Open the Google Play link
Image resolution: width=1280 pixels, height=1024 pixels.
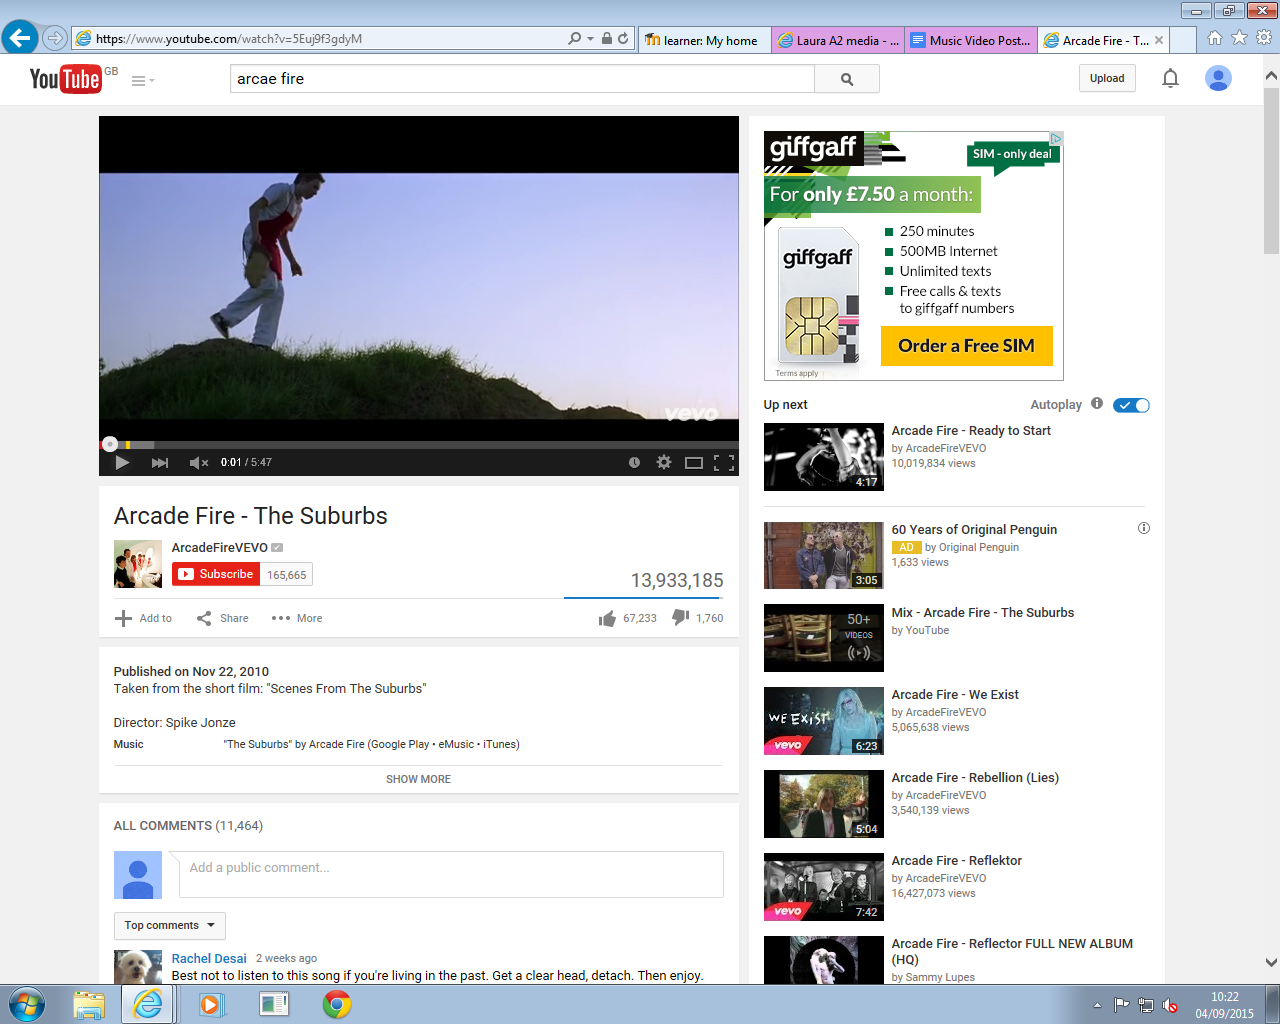(x=401, y=744)
